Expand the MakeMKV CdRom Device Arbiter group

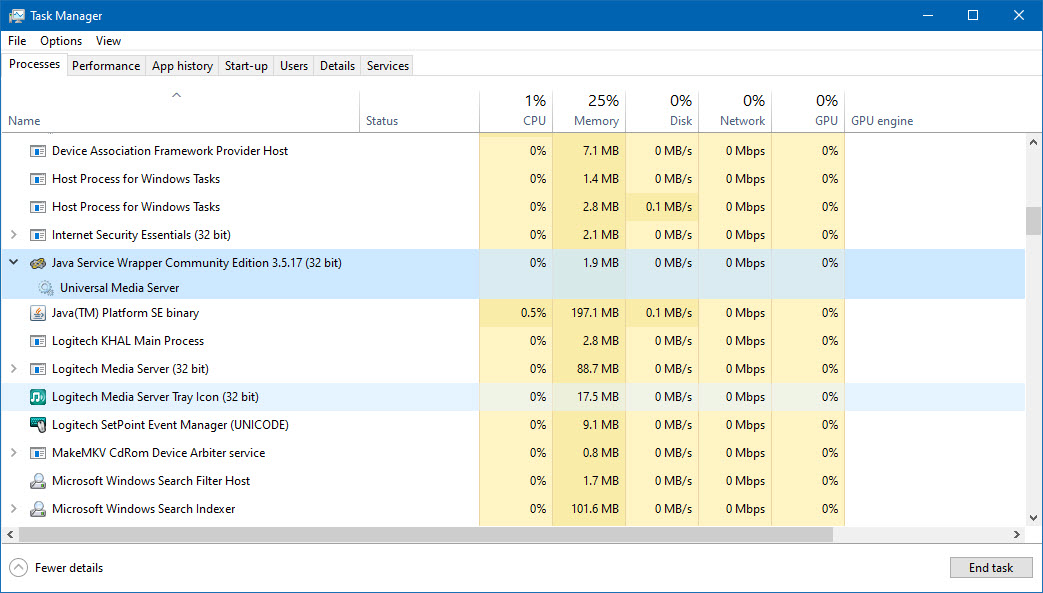tap(13, 453)
